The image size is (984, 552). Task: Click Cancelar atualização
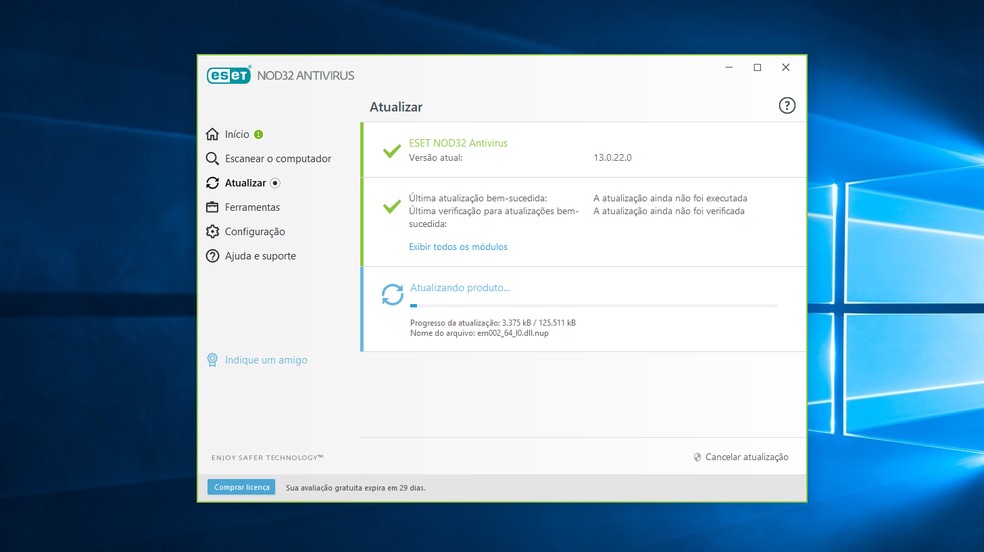coord(747,457)
